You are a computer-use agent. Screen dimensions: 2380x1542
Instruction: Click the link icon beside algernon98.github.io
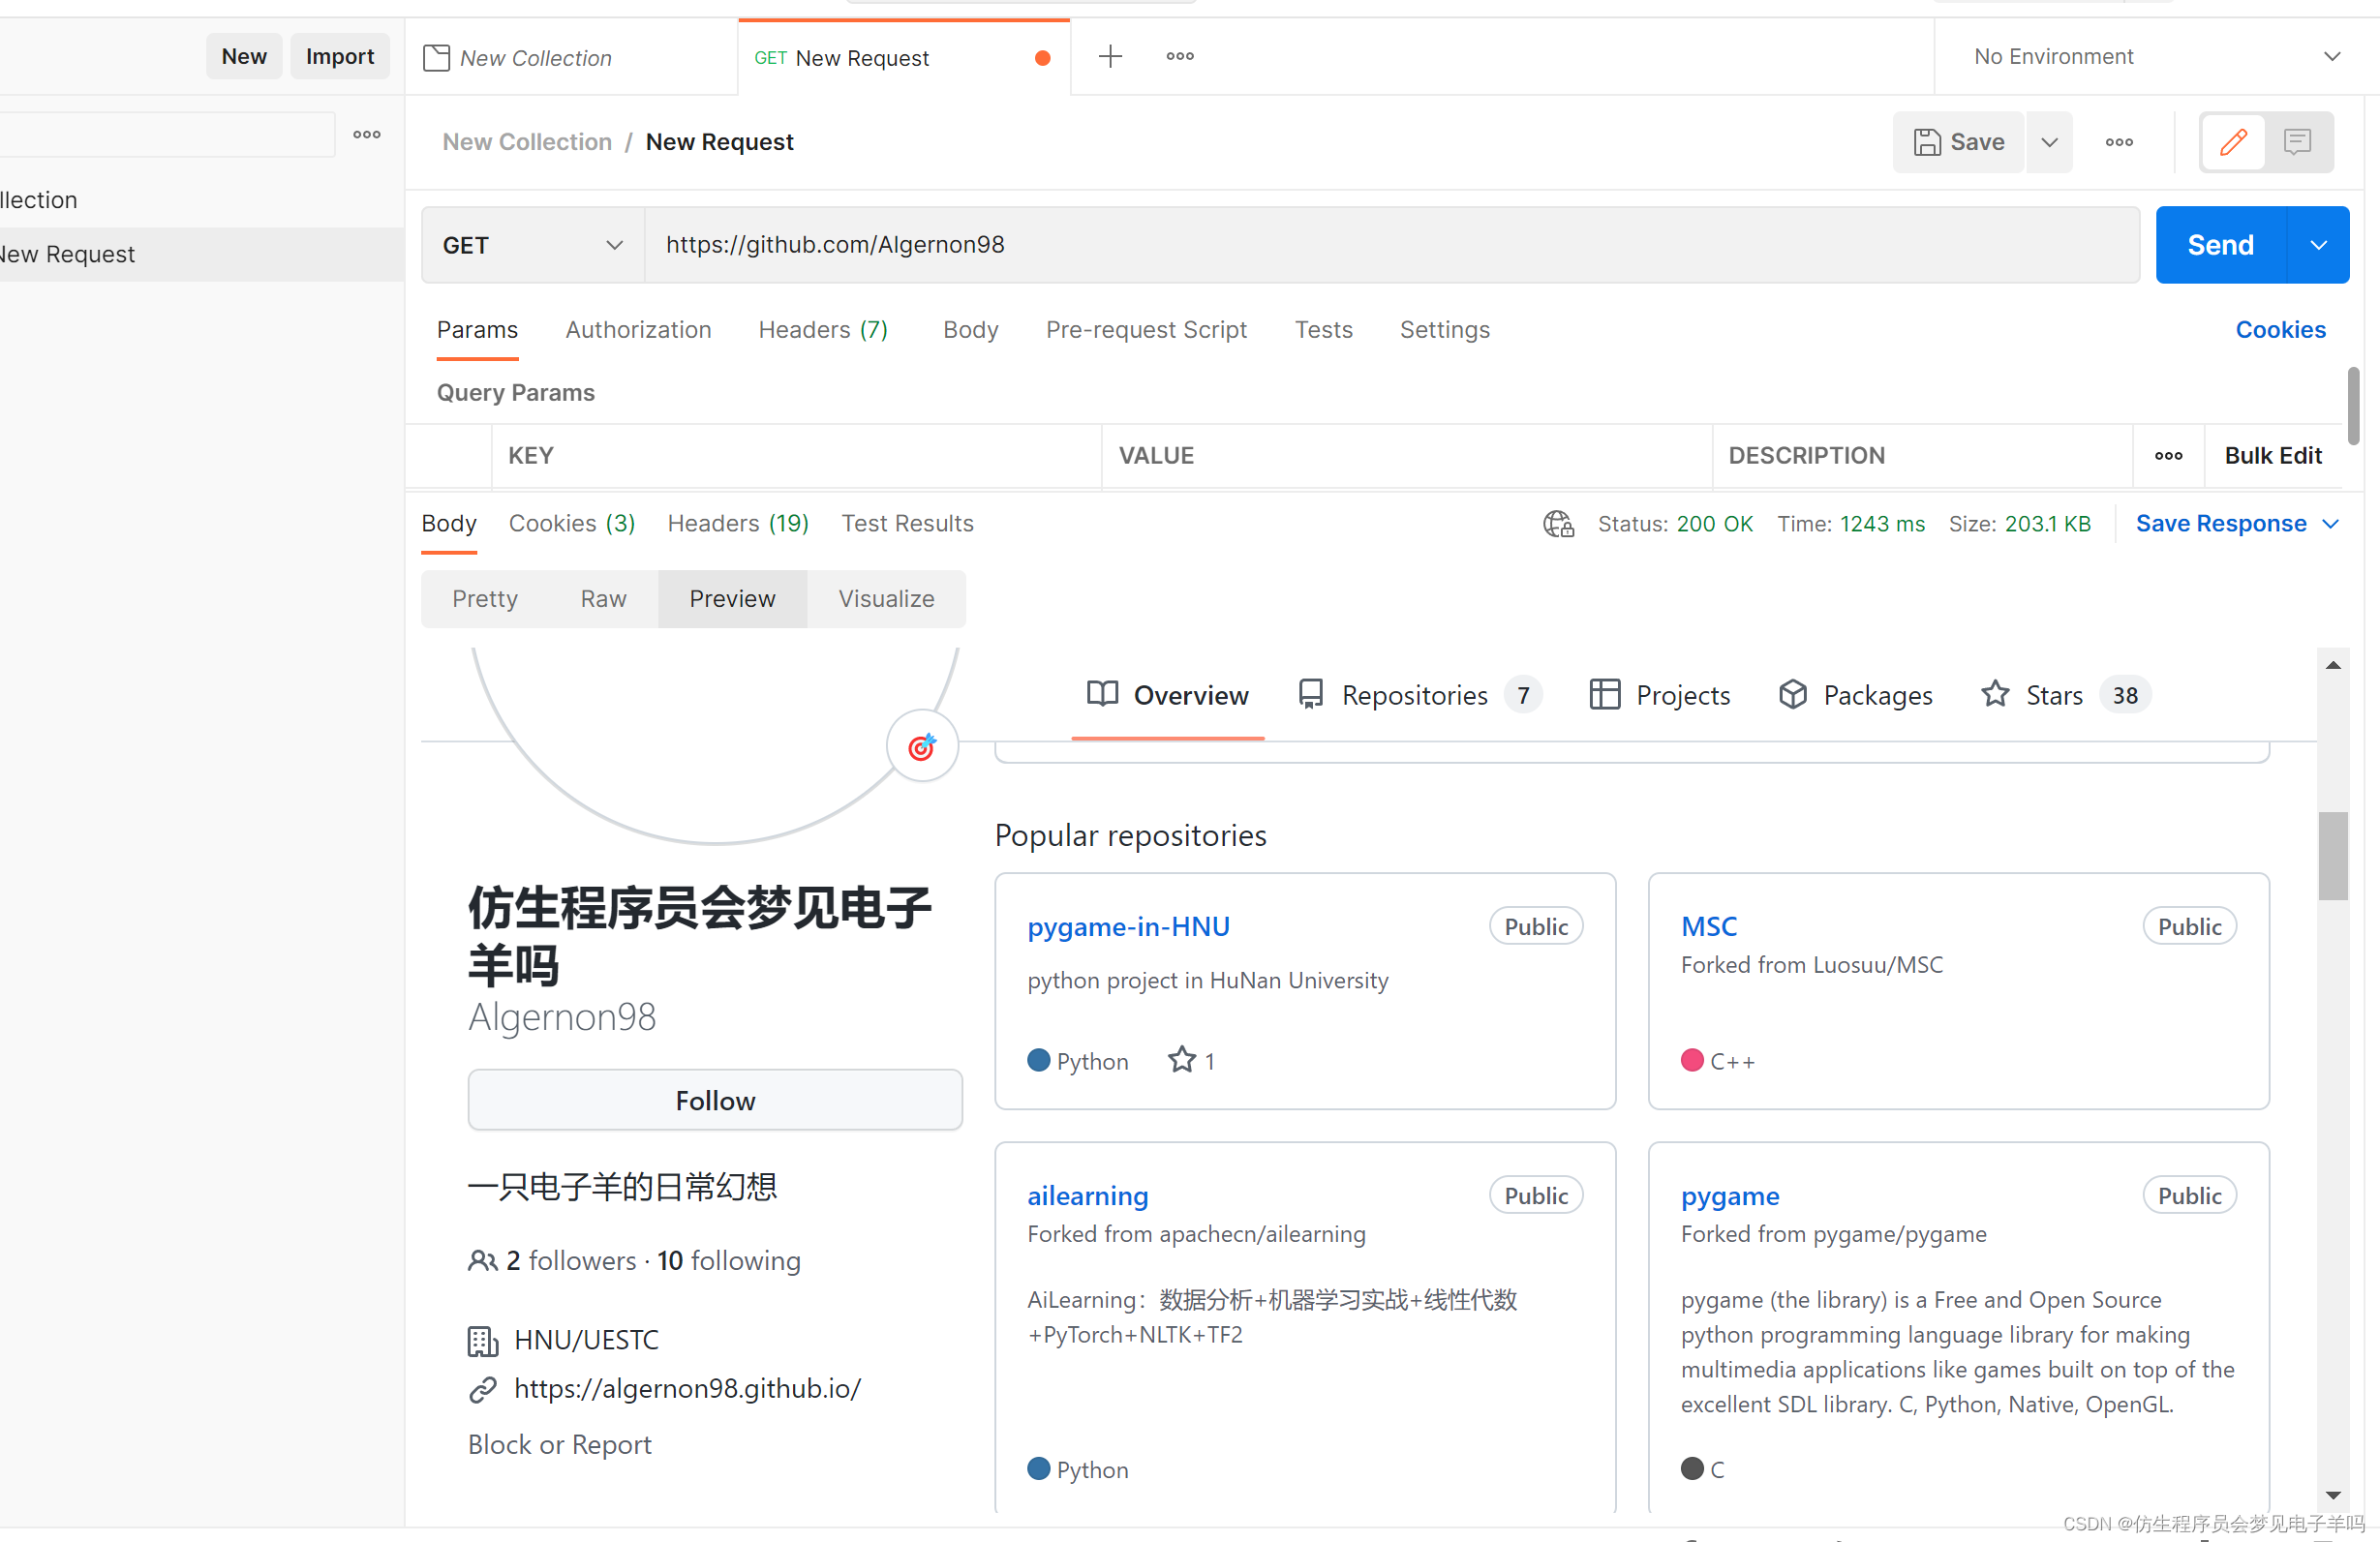pyautogui.click(x=483, y=1390)
